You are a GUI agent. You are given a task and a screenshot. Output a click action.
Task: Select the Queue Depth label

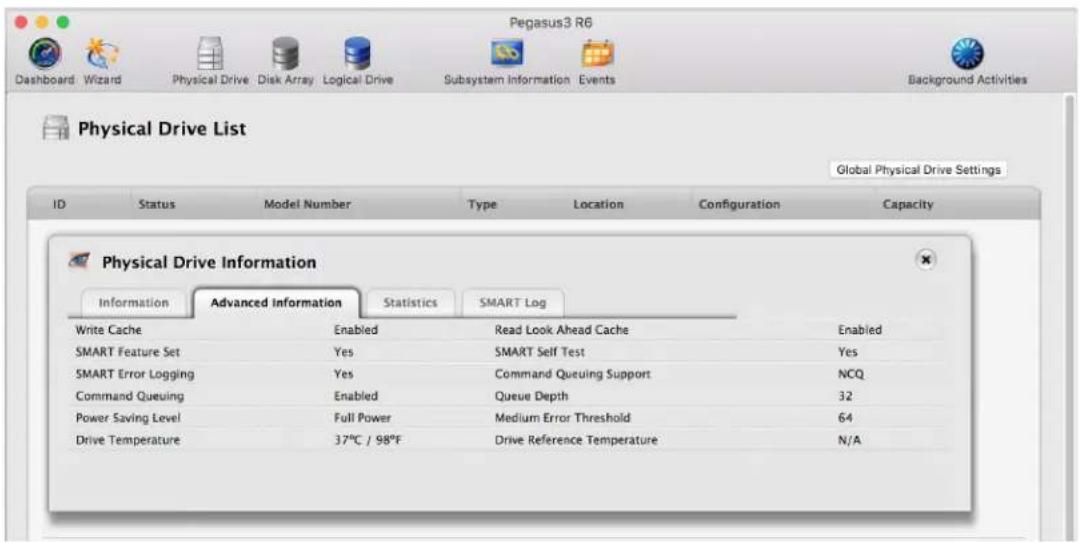click(x=531, y=396)
